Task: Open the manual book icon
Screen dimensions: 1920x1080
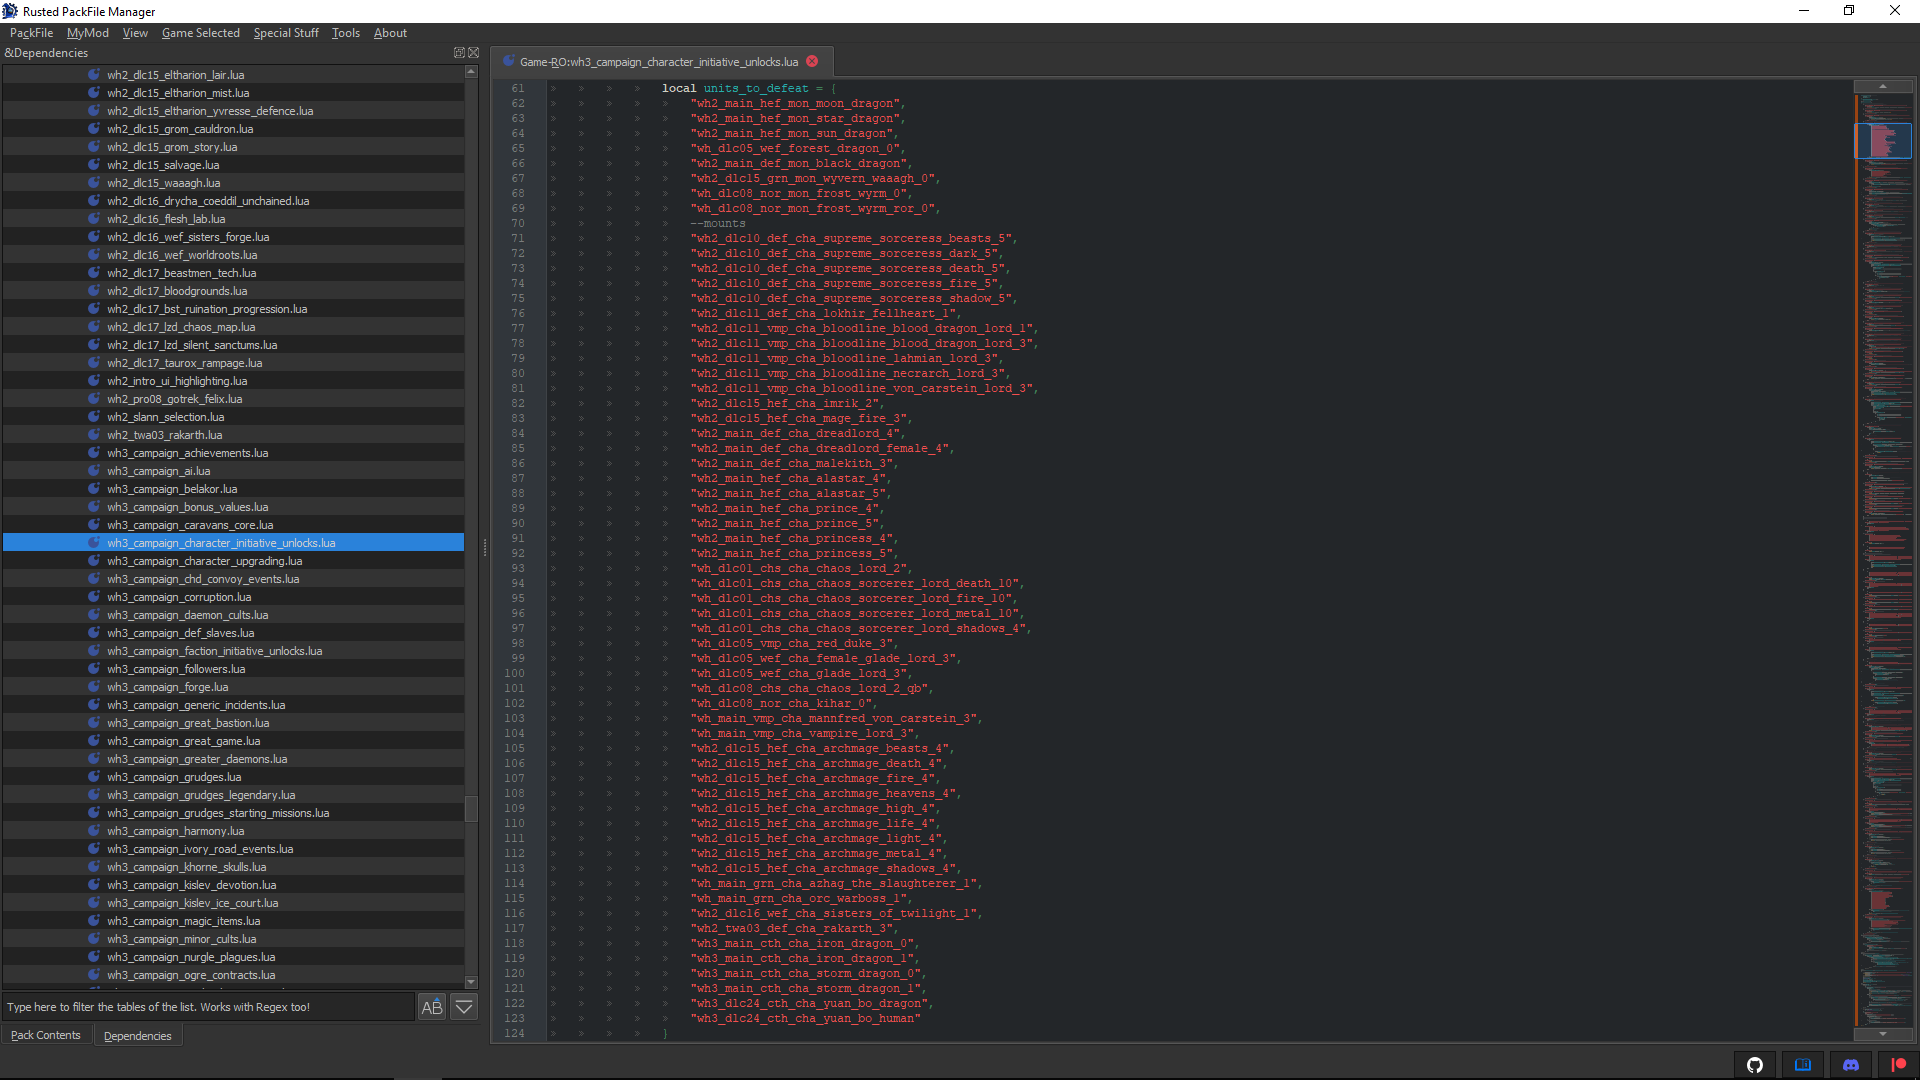Action: click(x=1802, y=1065)
